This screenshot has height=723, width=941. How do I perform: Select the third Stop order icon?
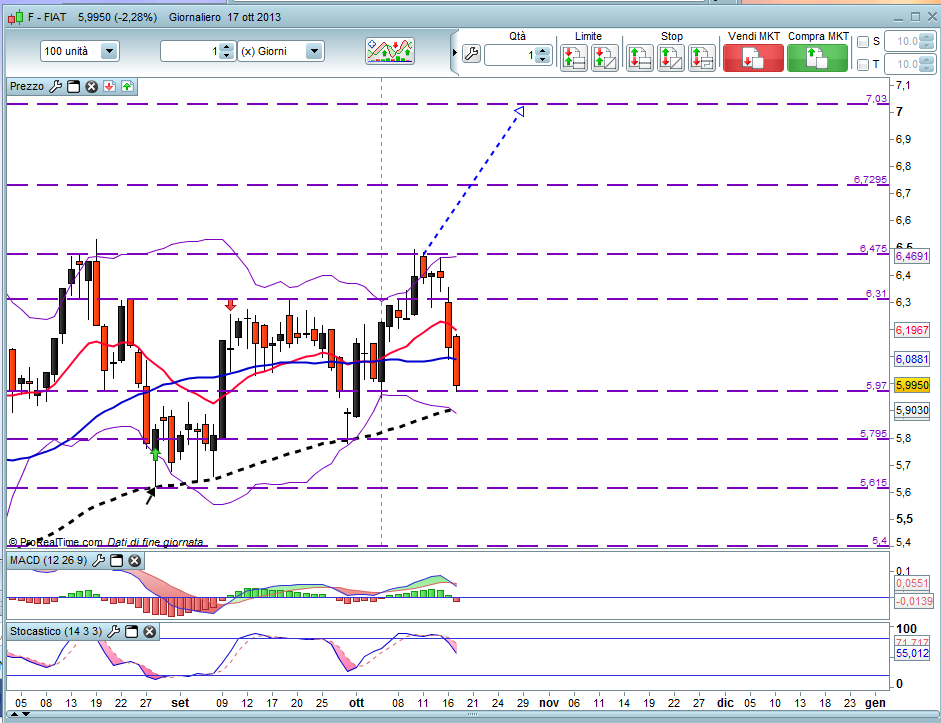pyautogui.click(x=702, y=58)
